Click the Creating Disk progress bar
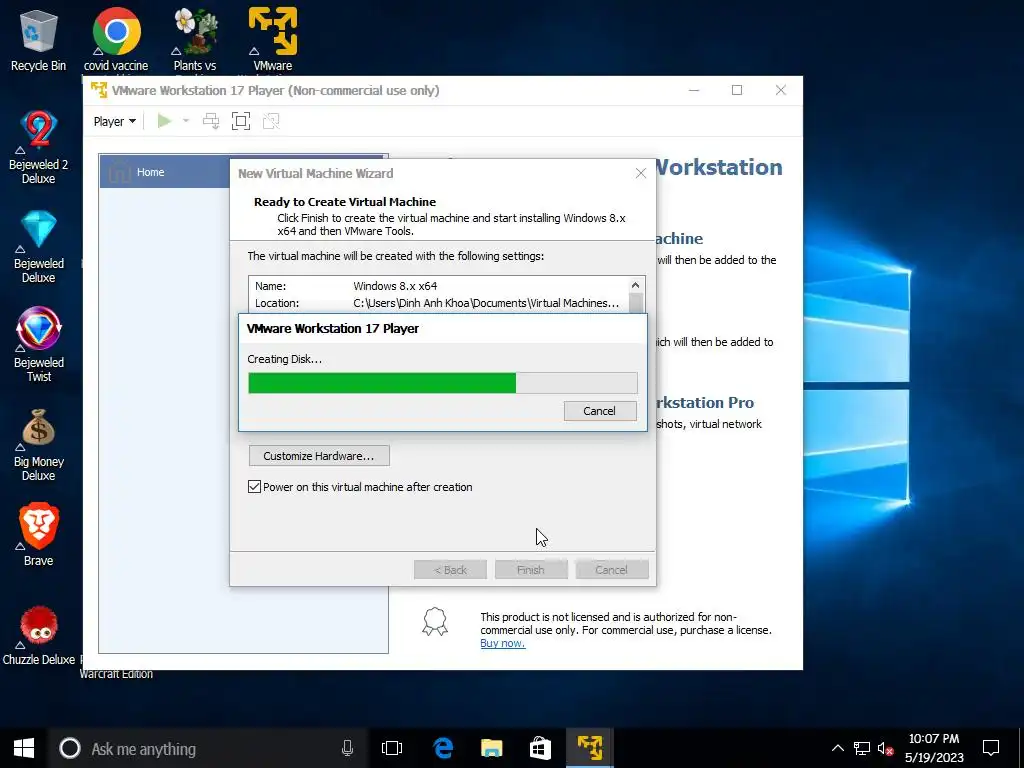The width and height of the screenshot is (1024, 768). 443,383
